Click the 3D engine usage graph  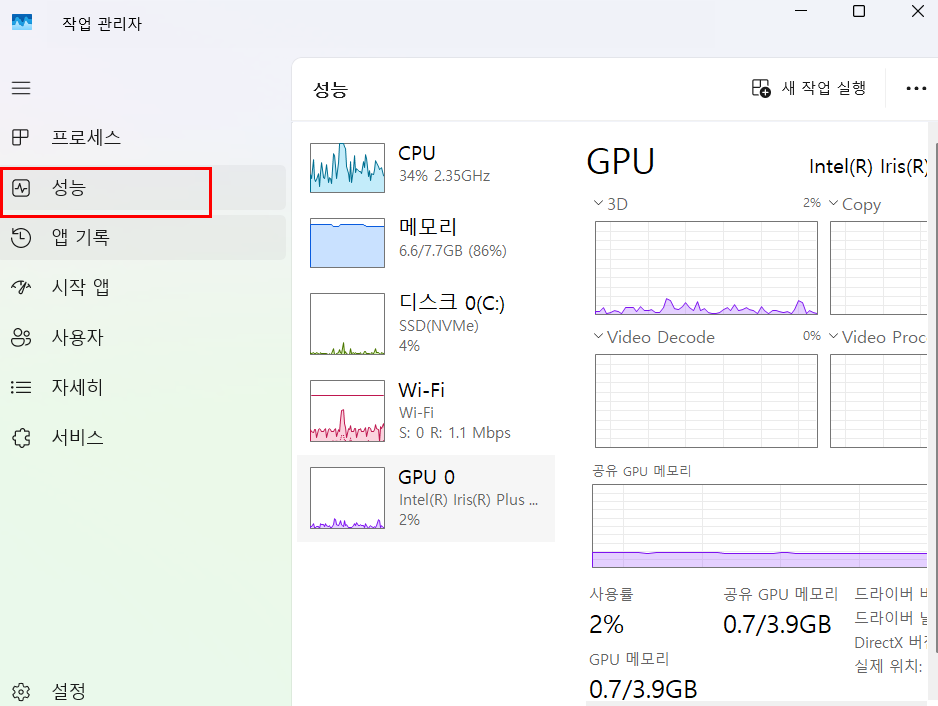[x=706, y=268]
